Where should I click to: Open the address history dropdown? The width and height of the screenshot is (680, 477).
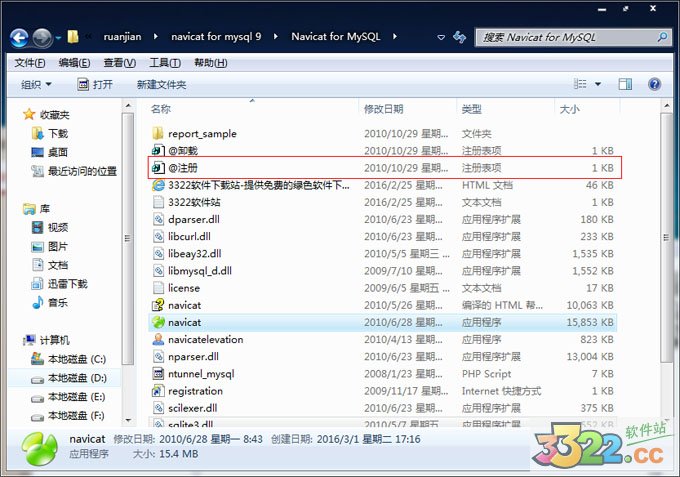441,37
